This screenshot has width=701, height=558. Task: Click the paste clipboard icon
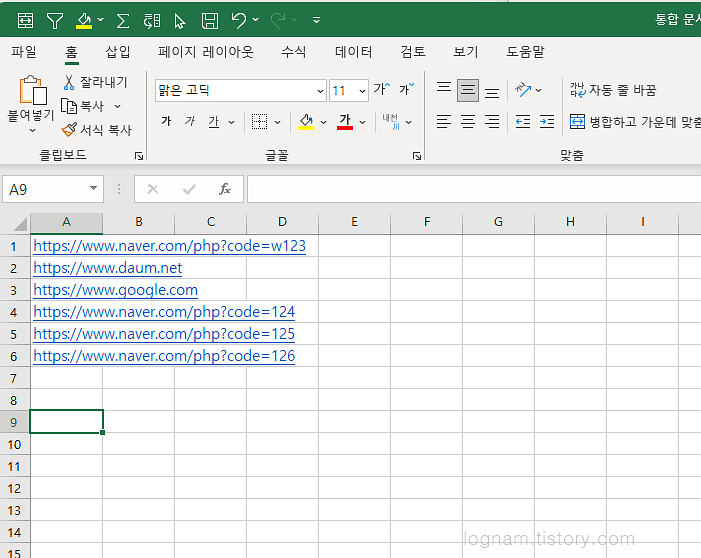point(33,90)
